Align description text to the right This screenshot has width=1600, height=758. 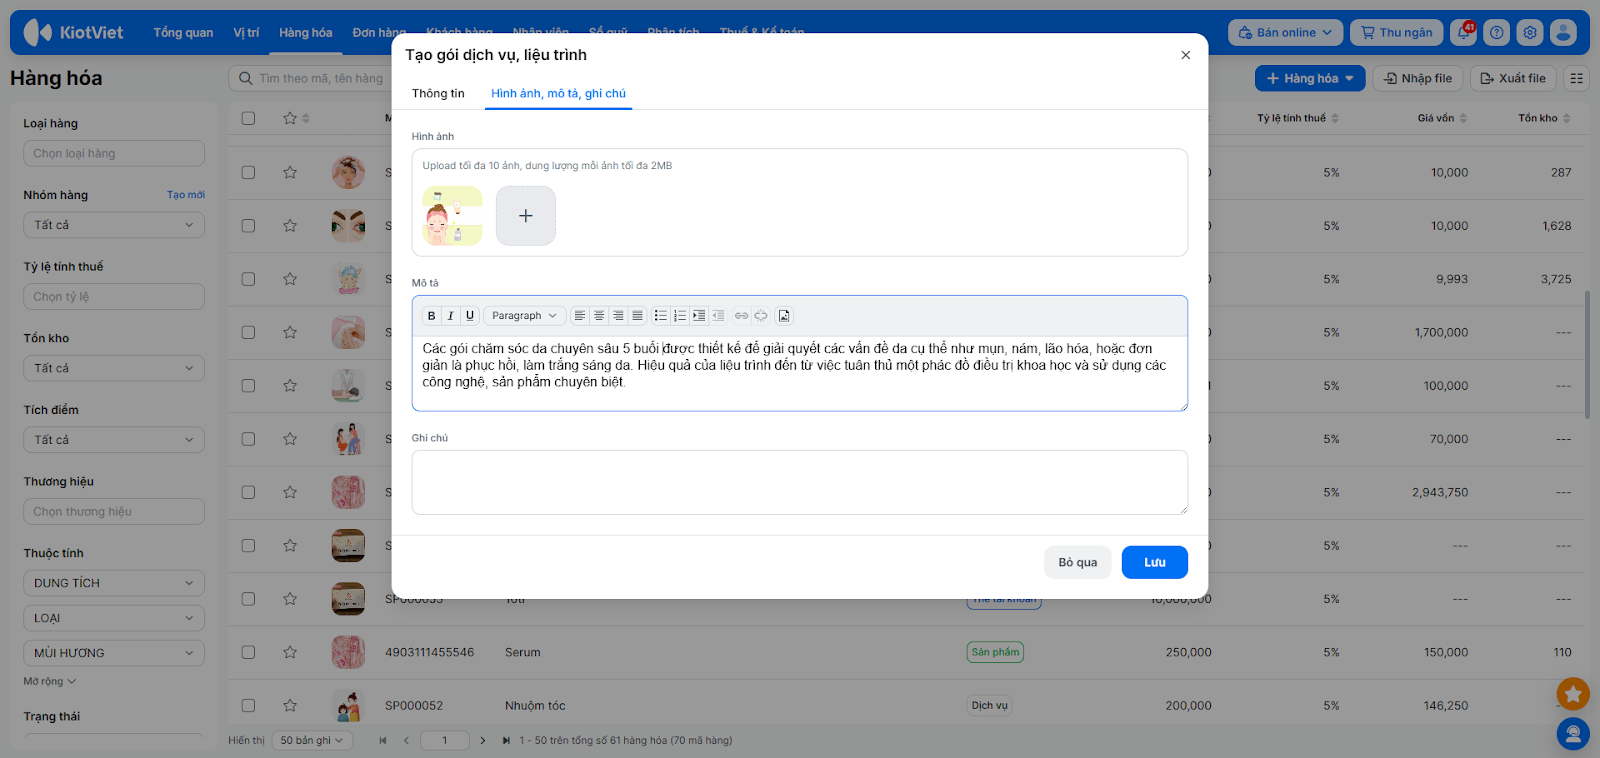click(x=618, y=316)
